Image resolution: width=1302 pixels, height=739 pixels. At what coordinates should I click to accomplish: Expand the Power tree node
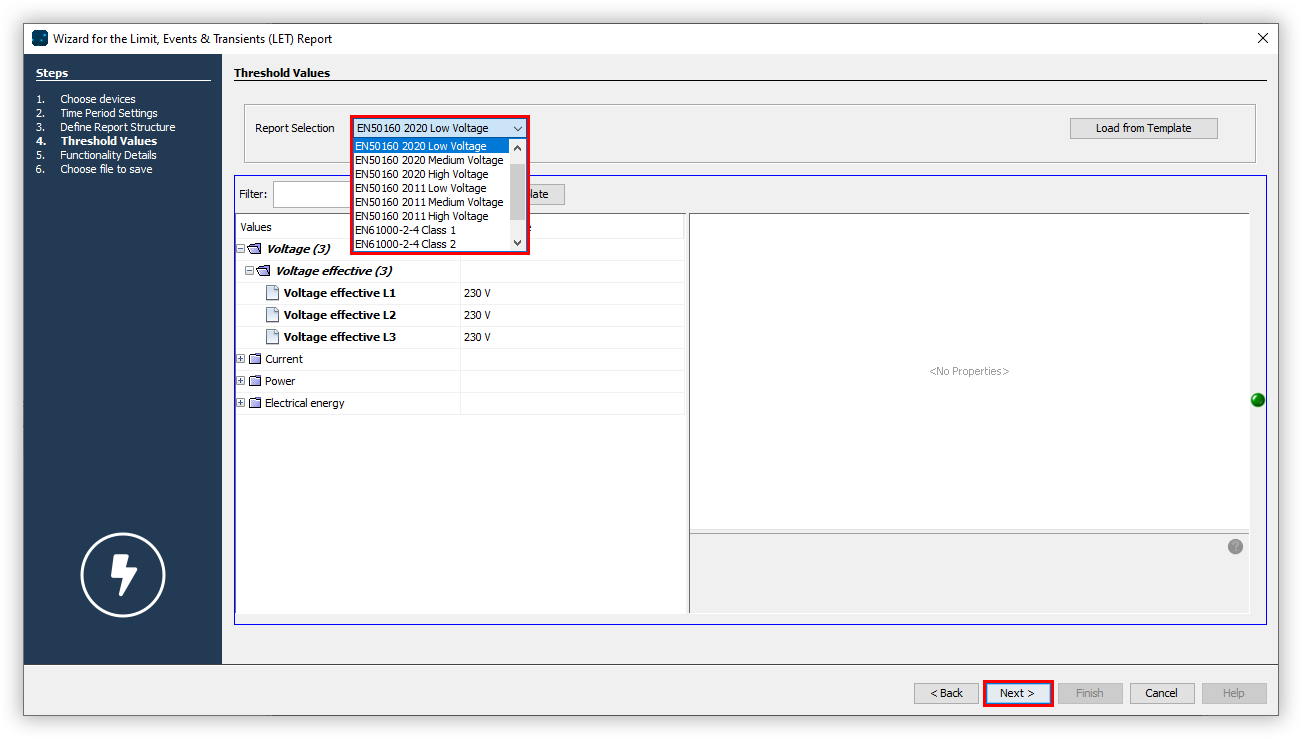pyautogui.click(x=241, y=381)
